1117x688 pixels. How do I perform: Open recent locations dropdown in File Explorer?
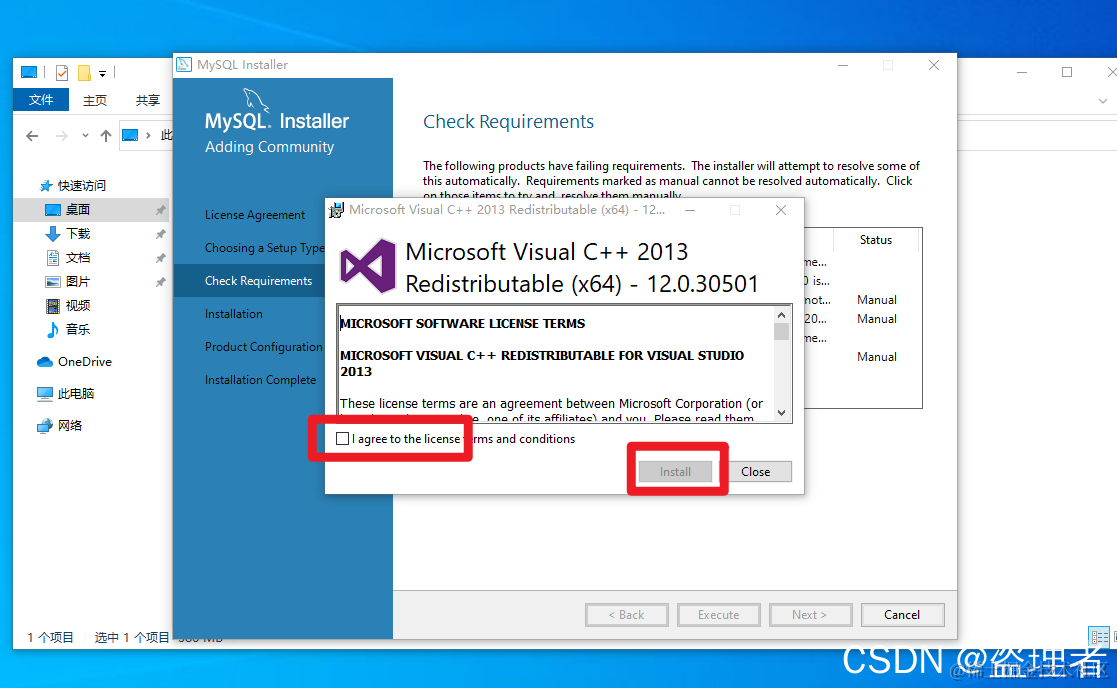(85, 135)
